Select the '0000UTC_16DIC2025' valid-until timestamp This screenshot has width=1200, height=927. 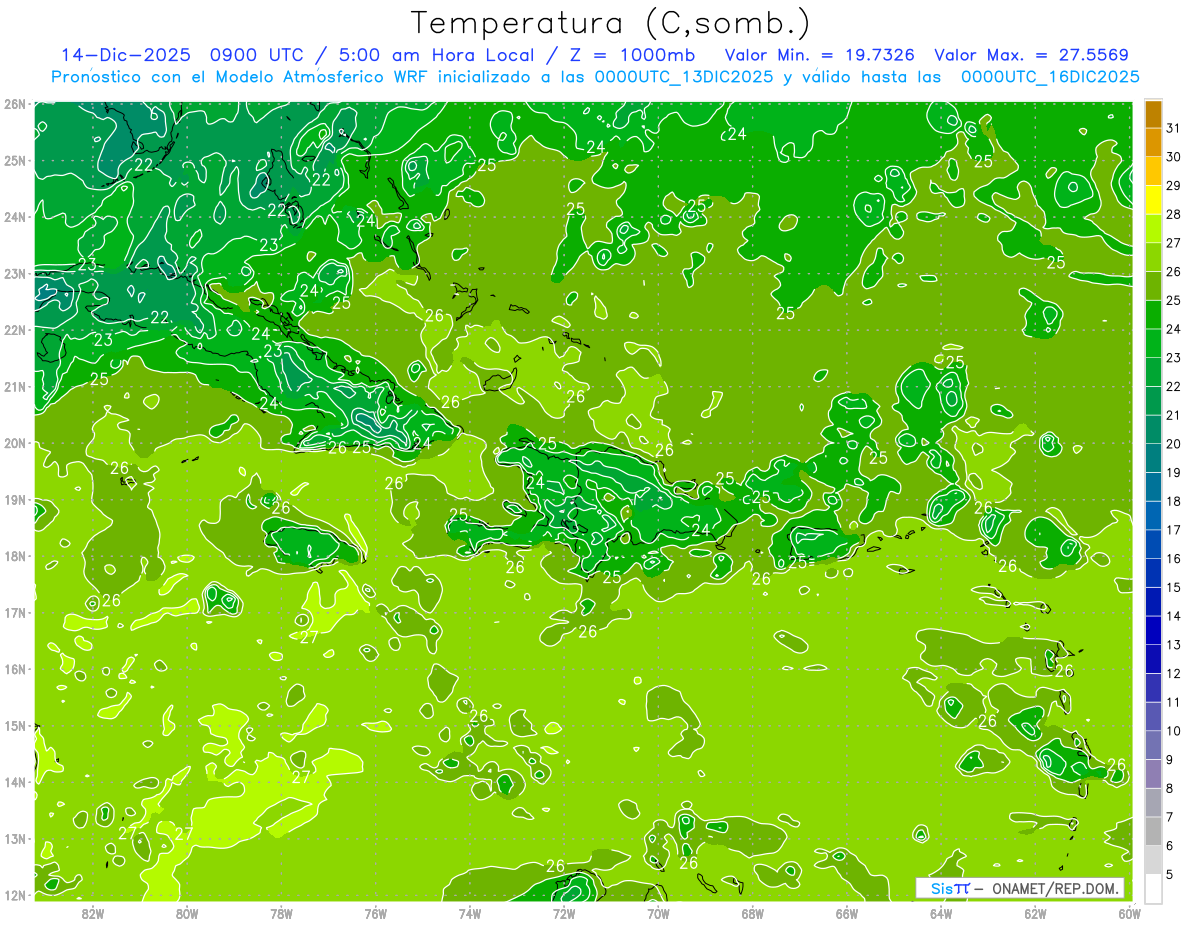[x=1050, y=77]
